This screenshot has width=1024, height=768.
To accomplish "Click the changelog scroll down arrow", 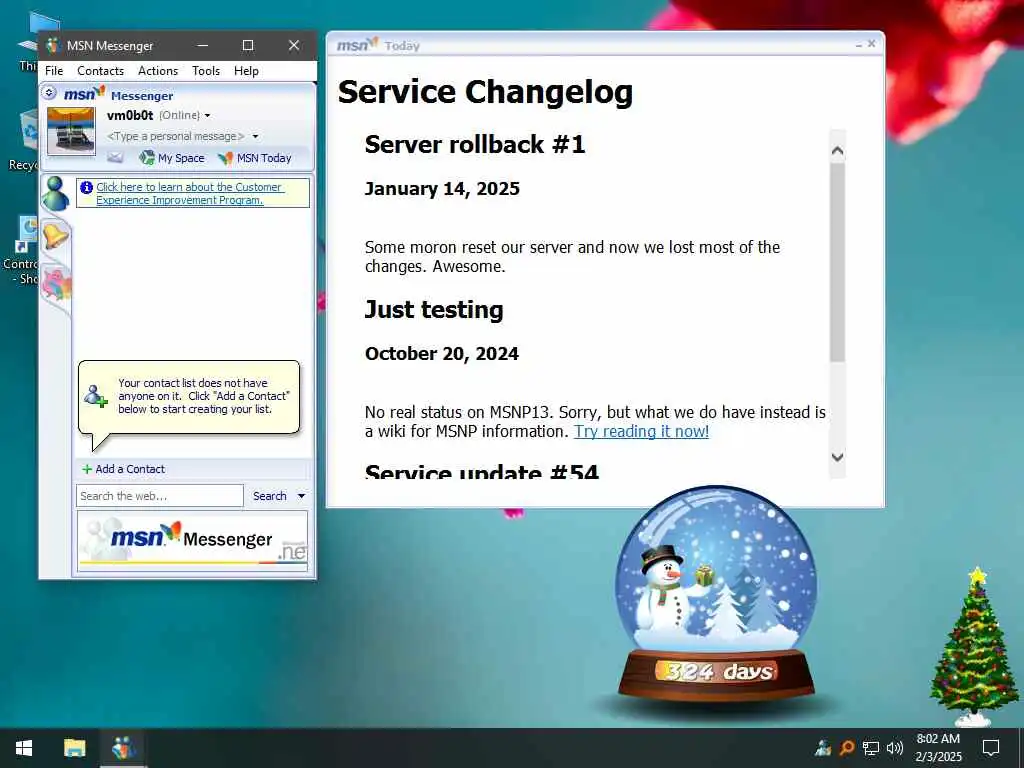I will (x=837, y=457).
